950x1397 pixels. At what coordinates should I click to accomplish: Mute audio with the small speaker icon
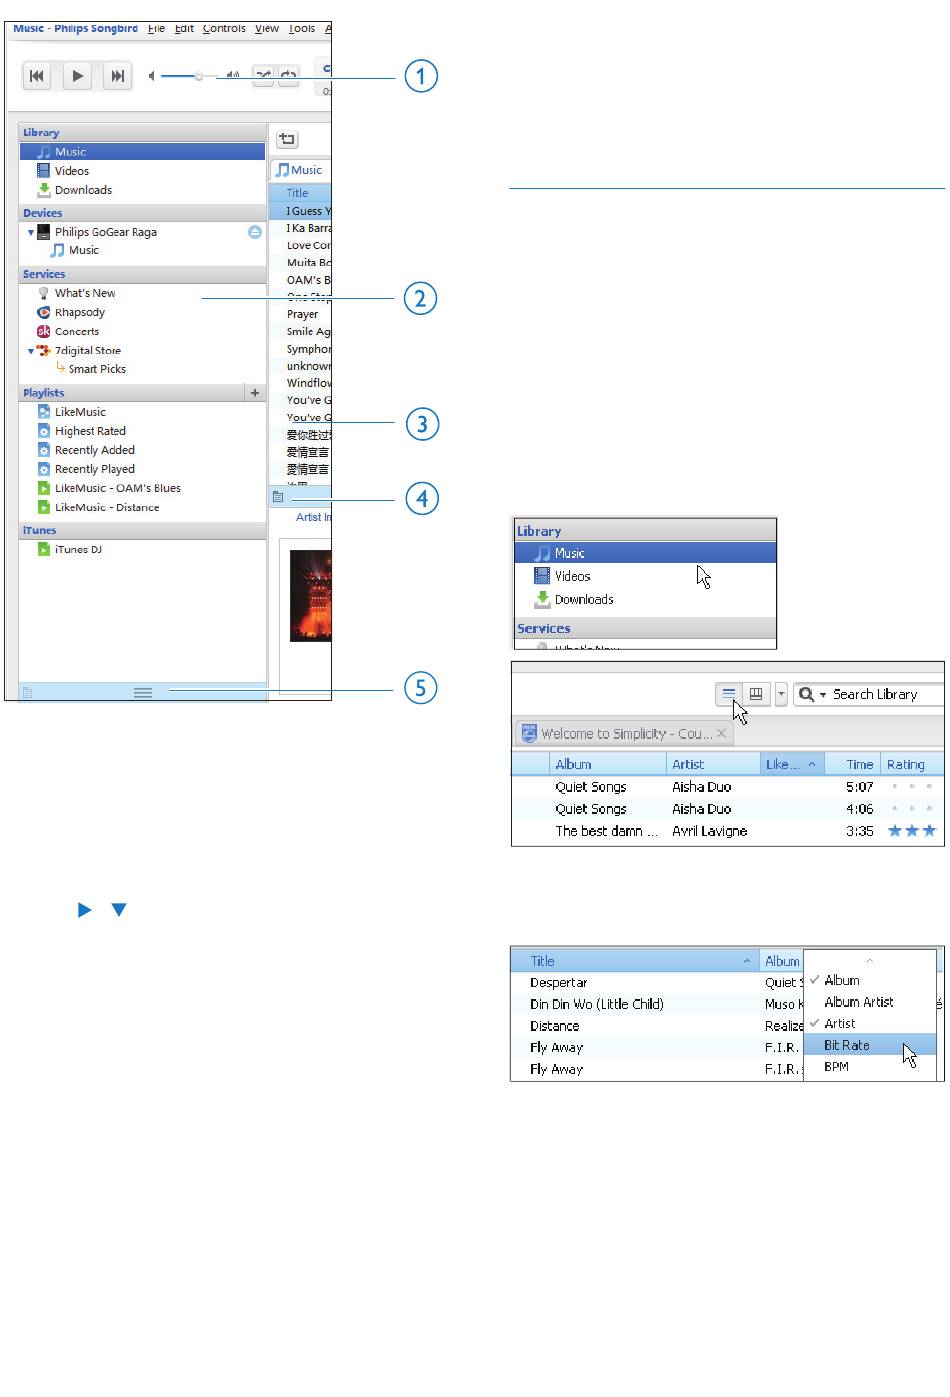tap(152, 76)
